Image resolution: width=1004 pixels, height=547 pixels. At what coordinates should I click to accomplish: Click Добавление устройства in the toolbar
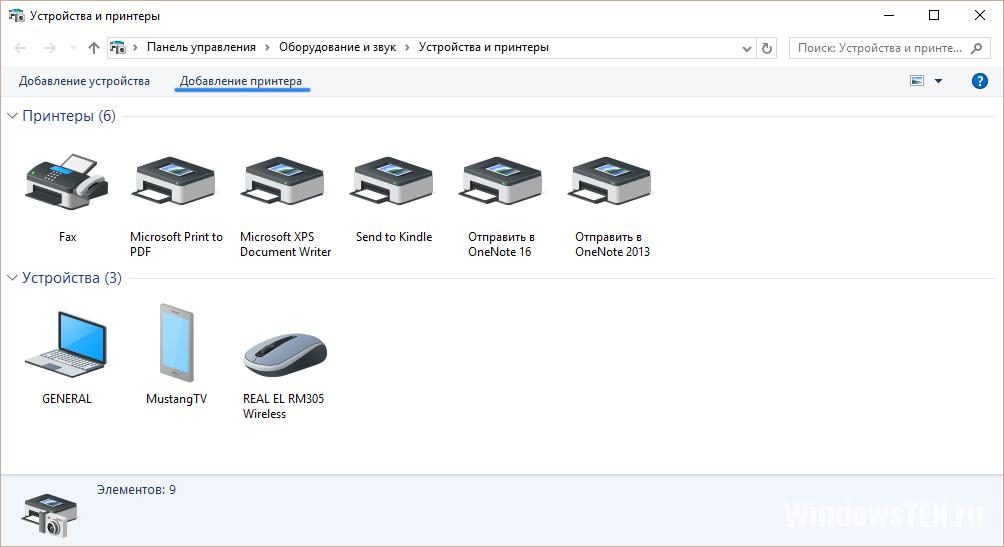84,81
